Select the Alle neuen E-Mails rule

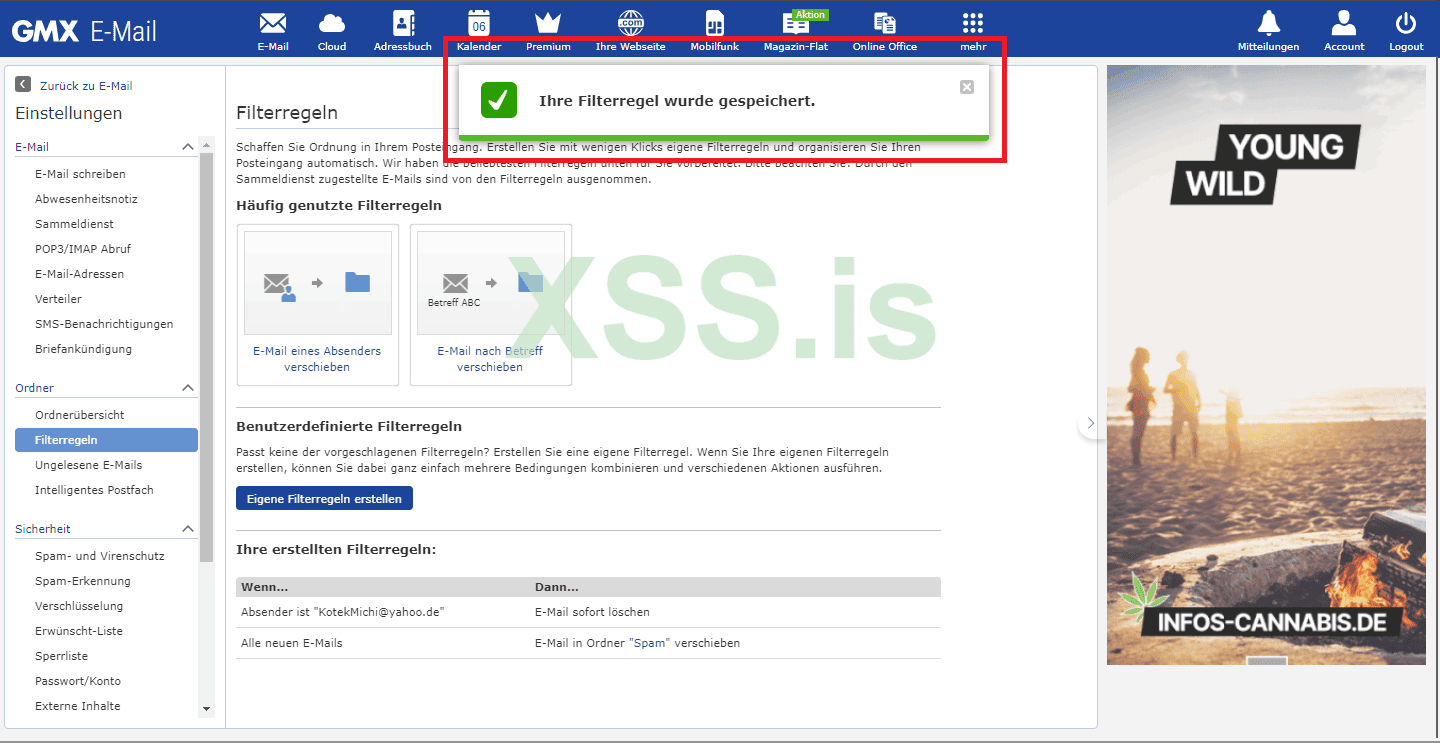[x=292, y=643]
